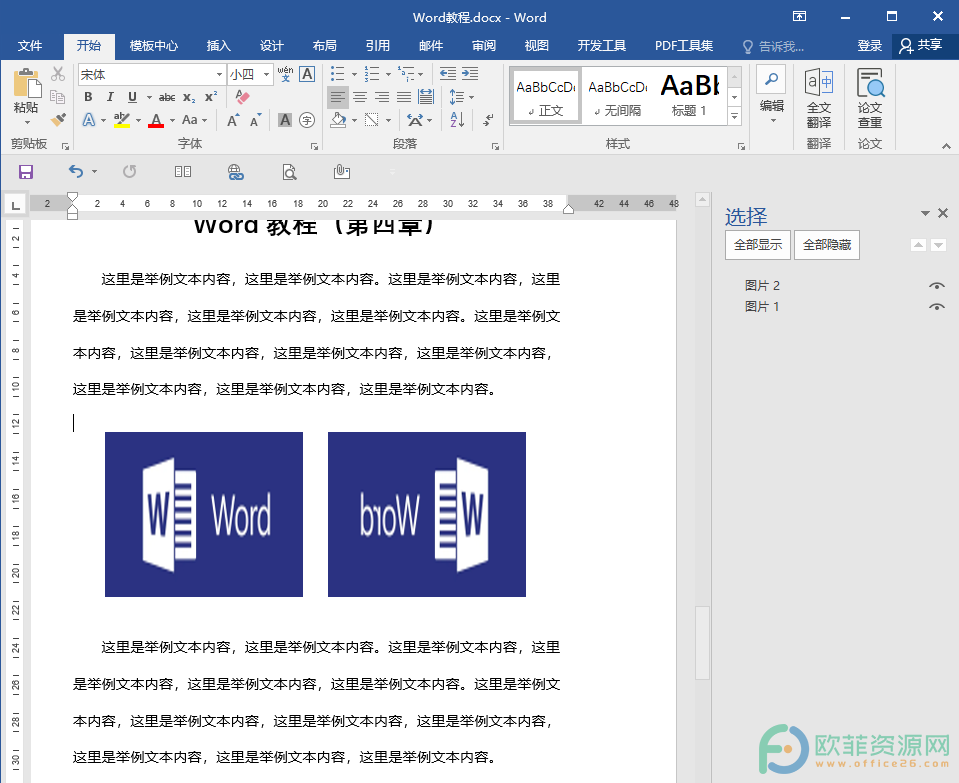Open the Borders dropdown arrow
This screenshot has height=783, width=959.
pyautogui.click(x=388, y=121)
